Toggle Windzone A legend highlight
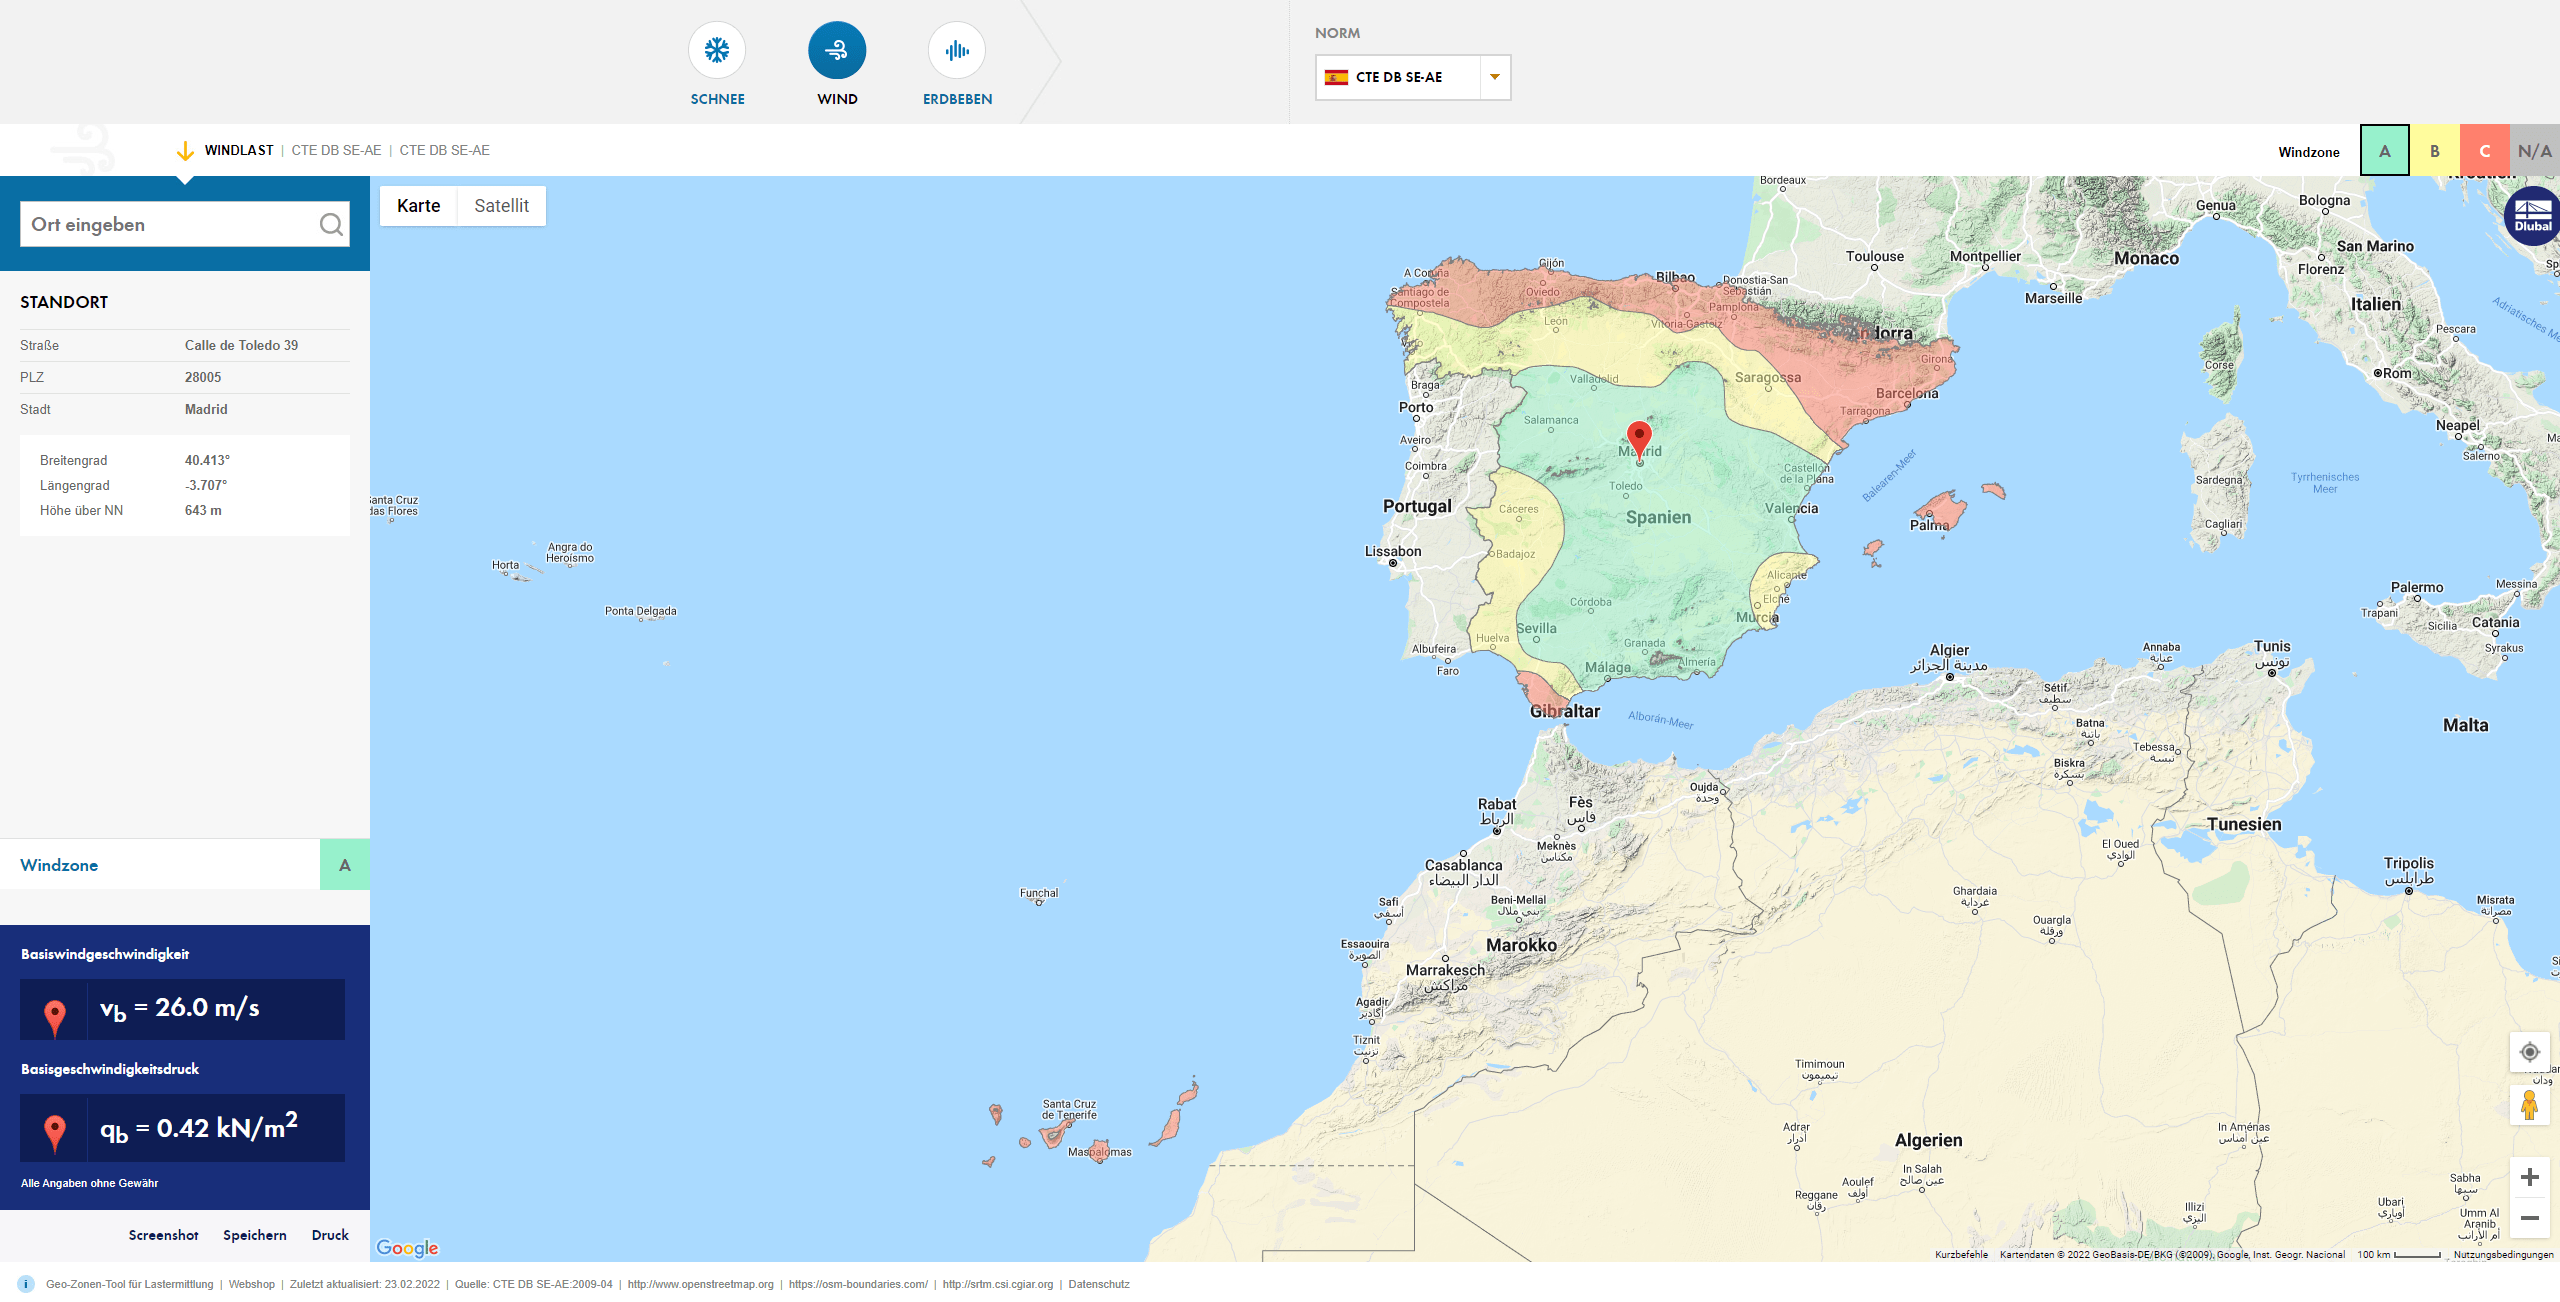2560x1302 pixels. pos(2385,150)
